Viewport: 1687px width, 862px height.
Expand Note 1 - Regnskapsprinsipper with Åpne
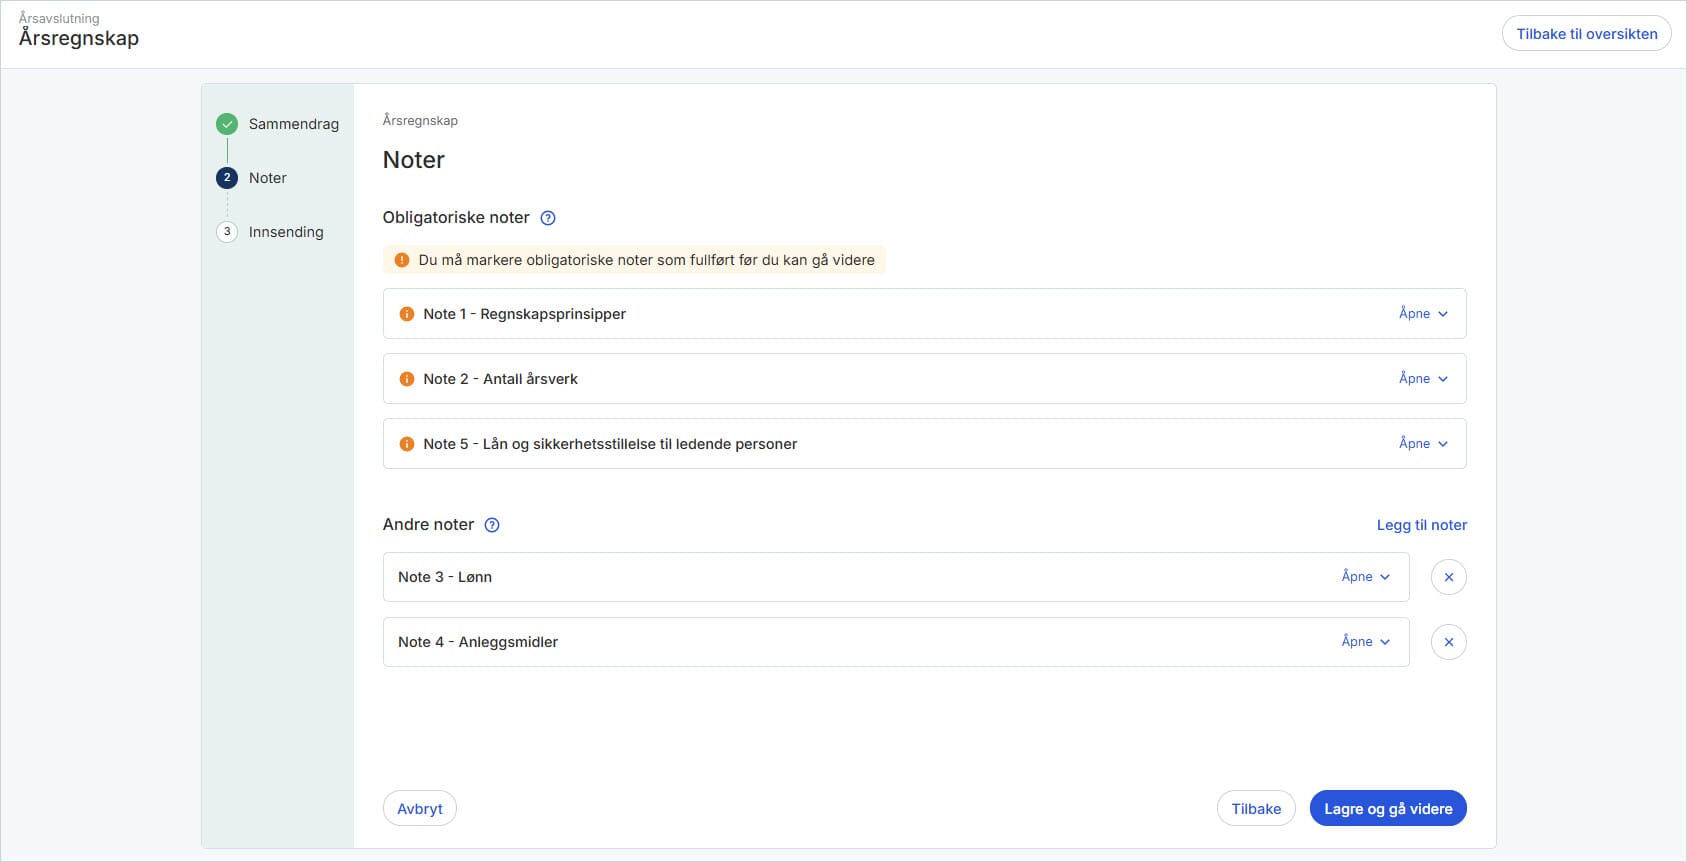(x=1422, y=314)
